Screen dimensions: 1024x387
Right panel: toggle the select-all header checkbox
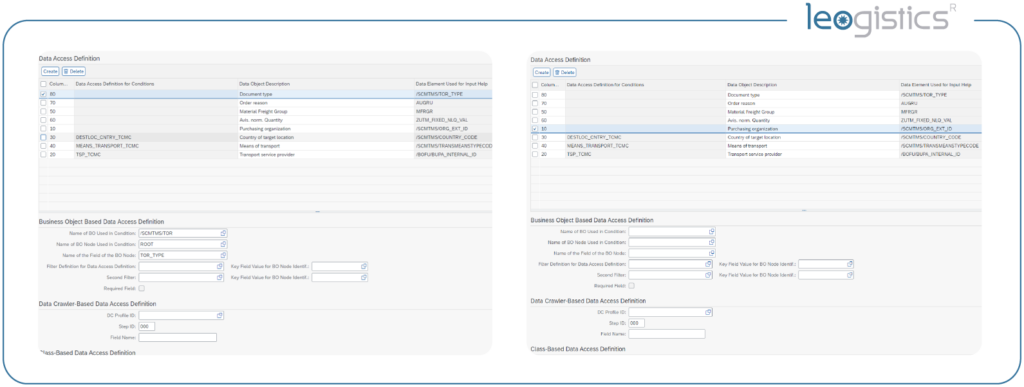pos(535,85)
